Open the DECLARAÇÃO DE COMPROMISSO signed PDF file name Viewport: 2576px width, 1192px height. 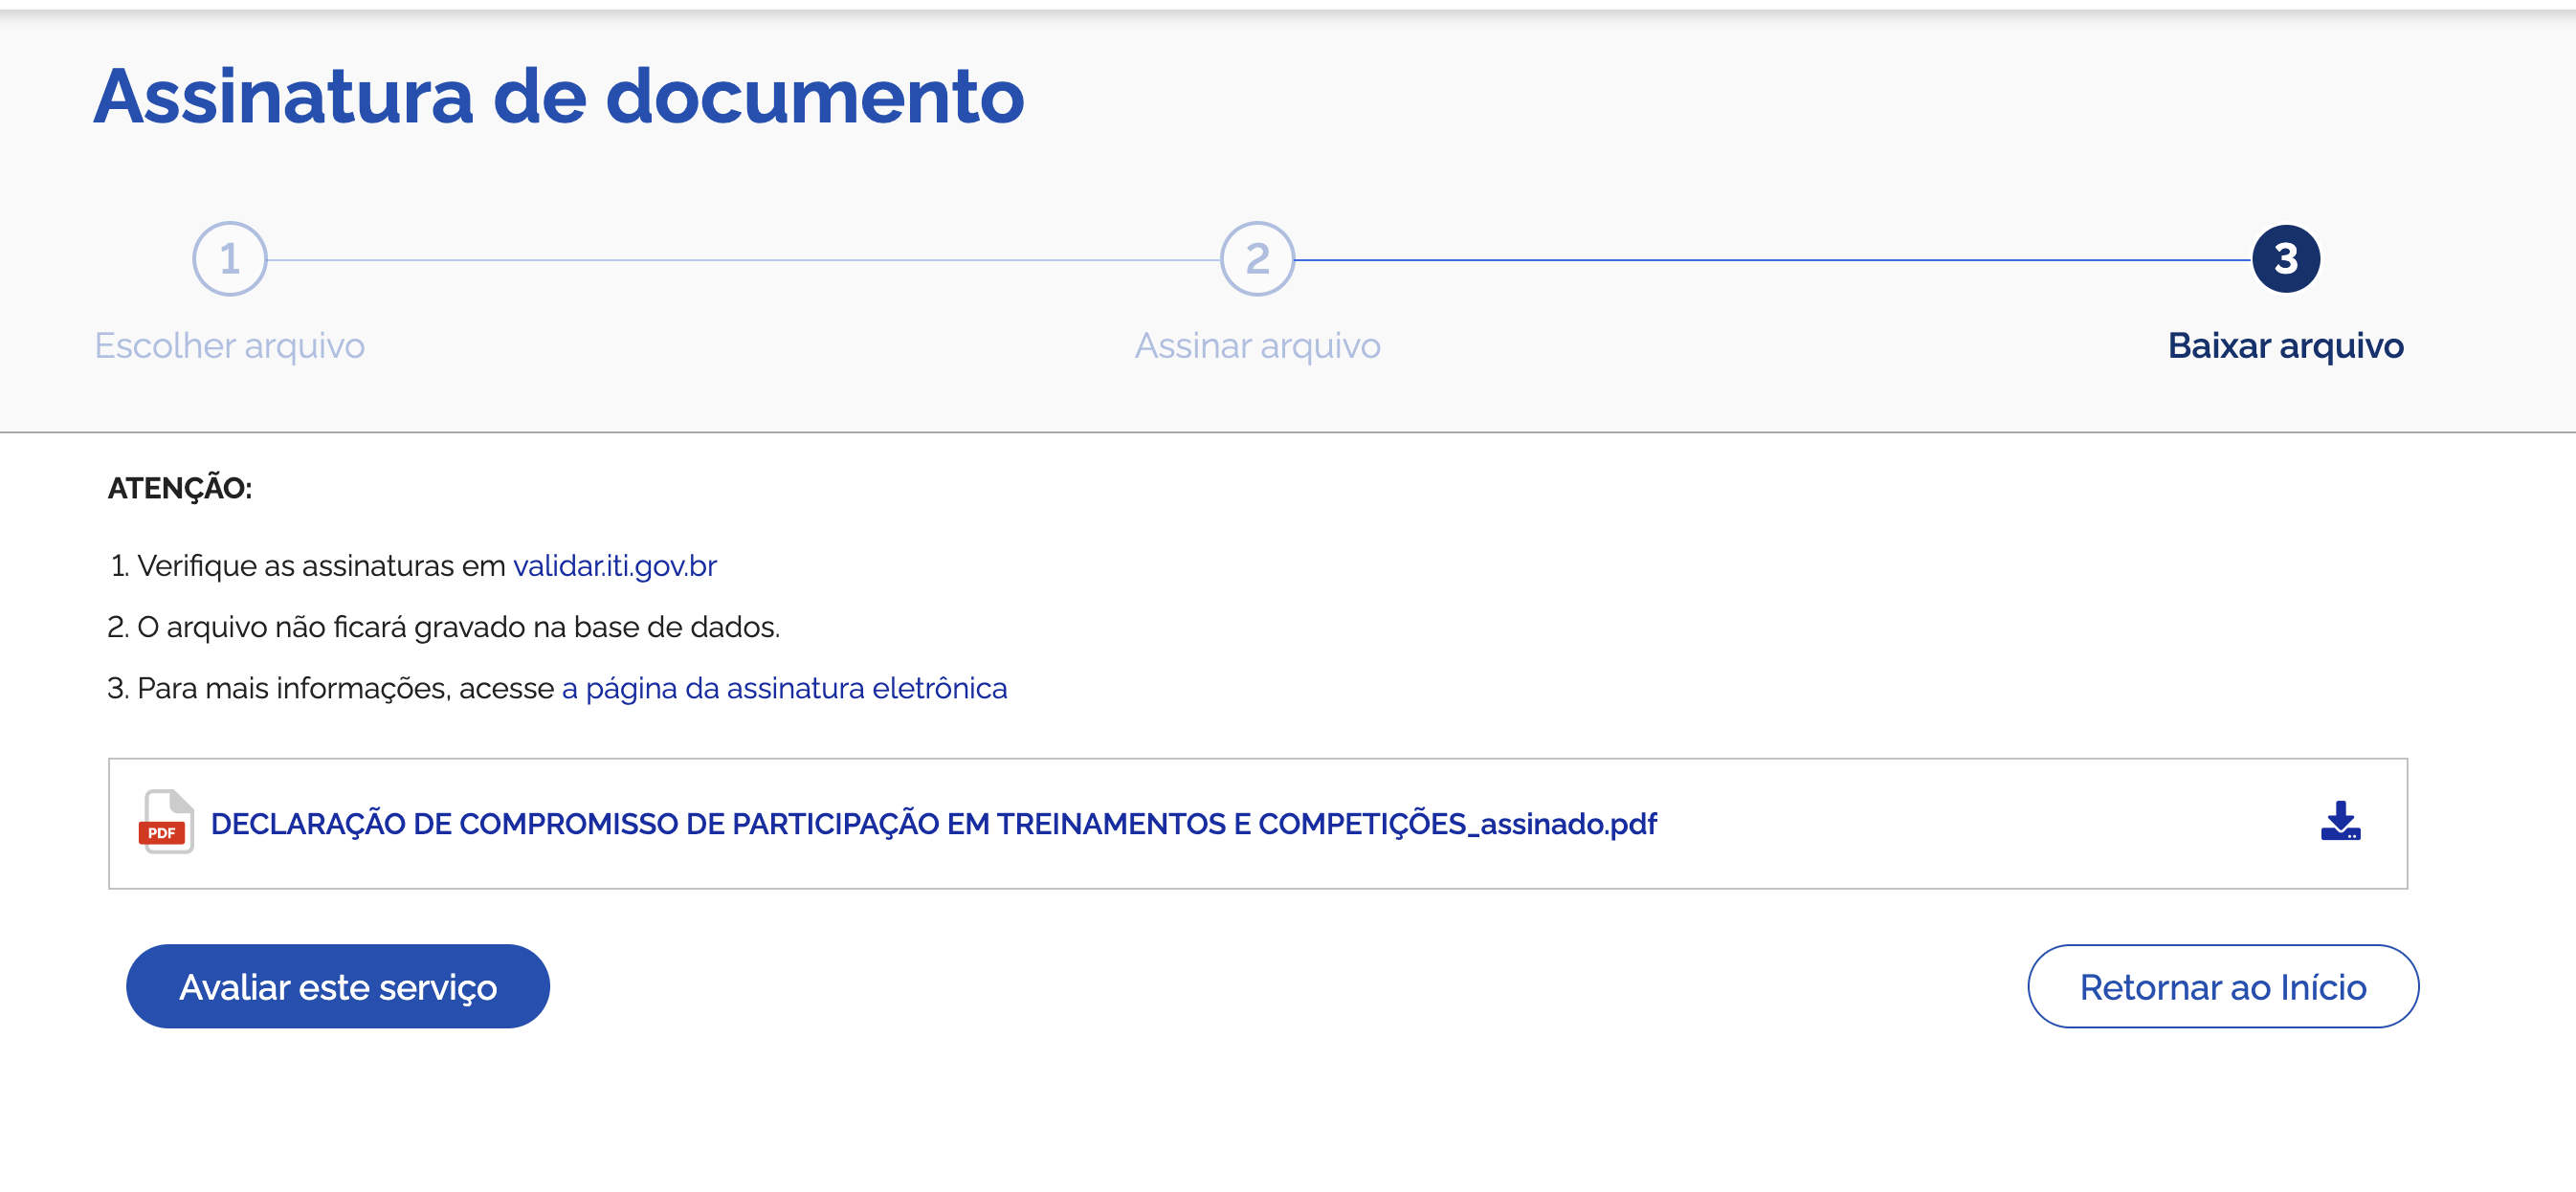point(933,824)
